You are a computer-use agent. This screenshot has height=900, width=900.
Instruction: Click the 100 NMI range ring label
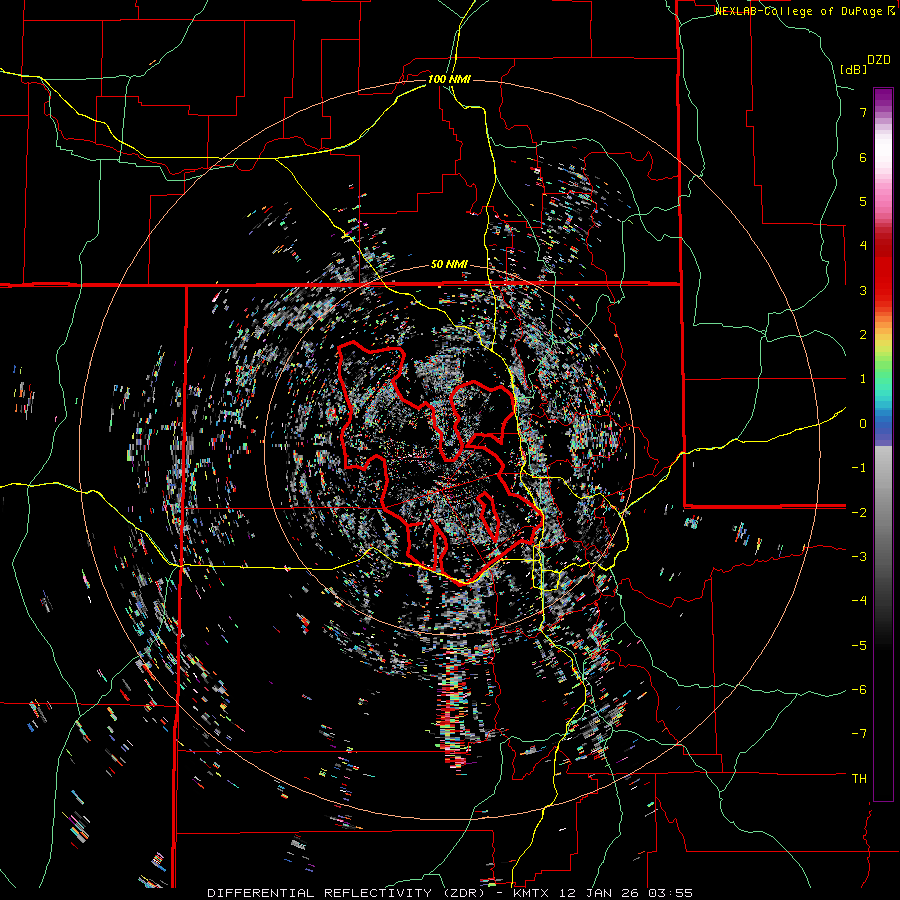(449, 79)
